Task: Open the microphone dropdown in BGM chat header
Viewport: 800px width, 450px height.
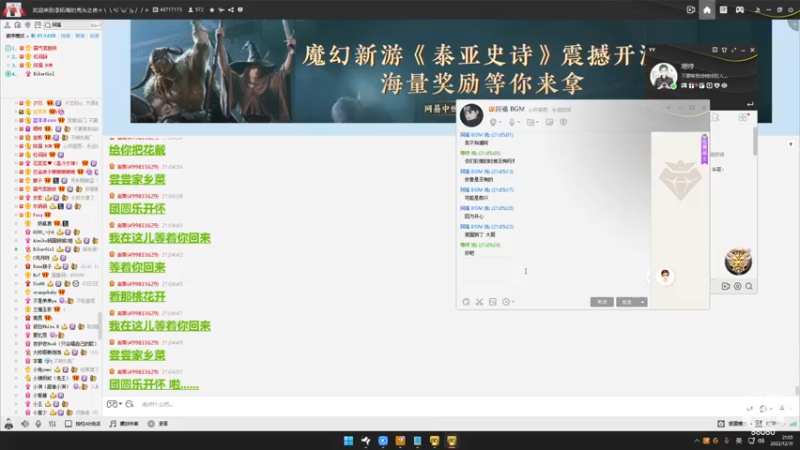Action: click(514, 122)
